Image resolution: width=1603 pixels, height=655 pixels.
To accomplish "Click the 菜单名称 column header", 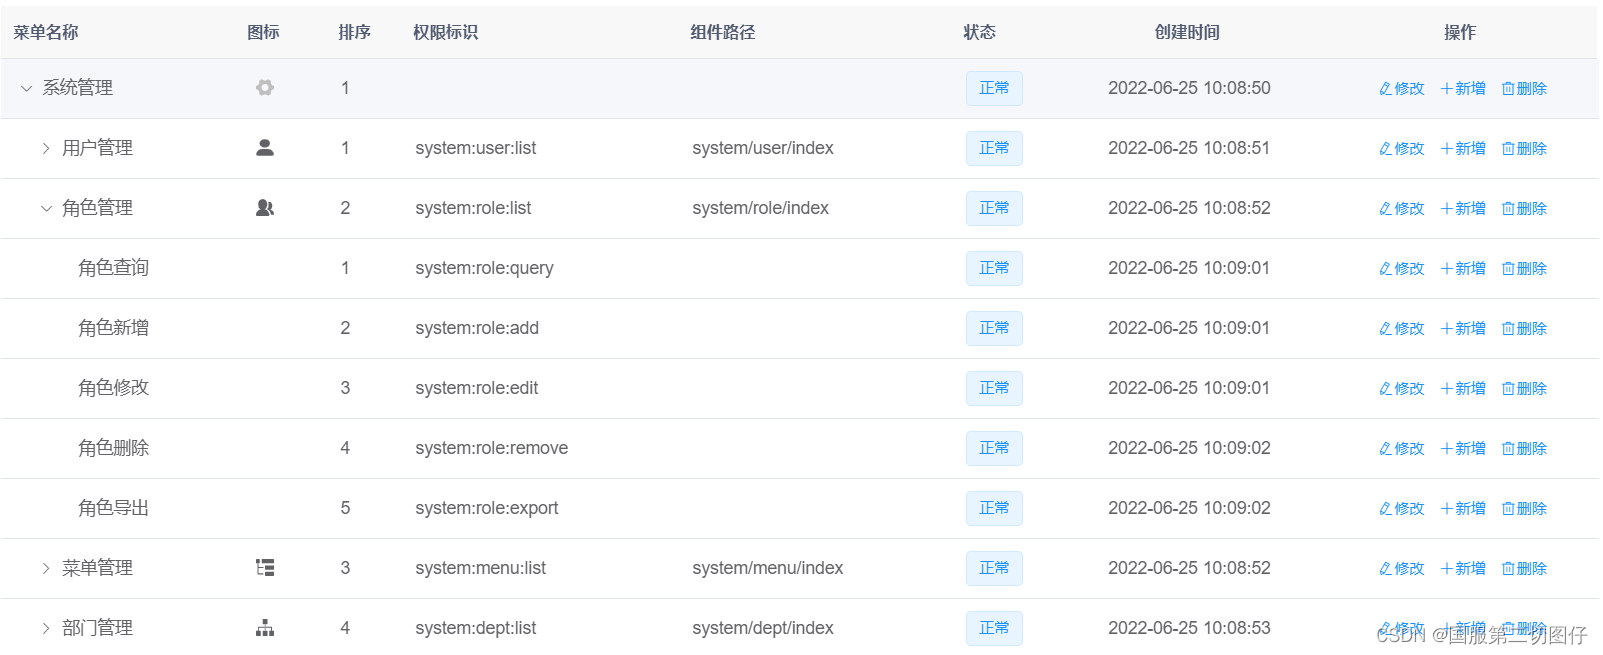I will pos(46,32).
